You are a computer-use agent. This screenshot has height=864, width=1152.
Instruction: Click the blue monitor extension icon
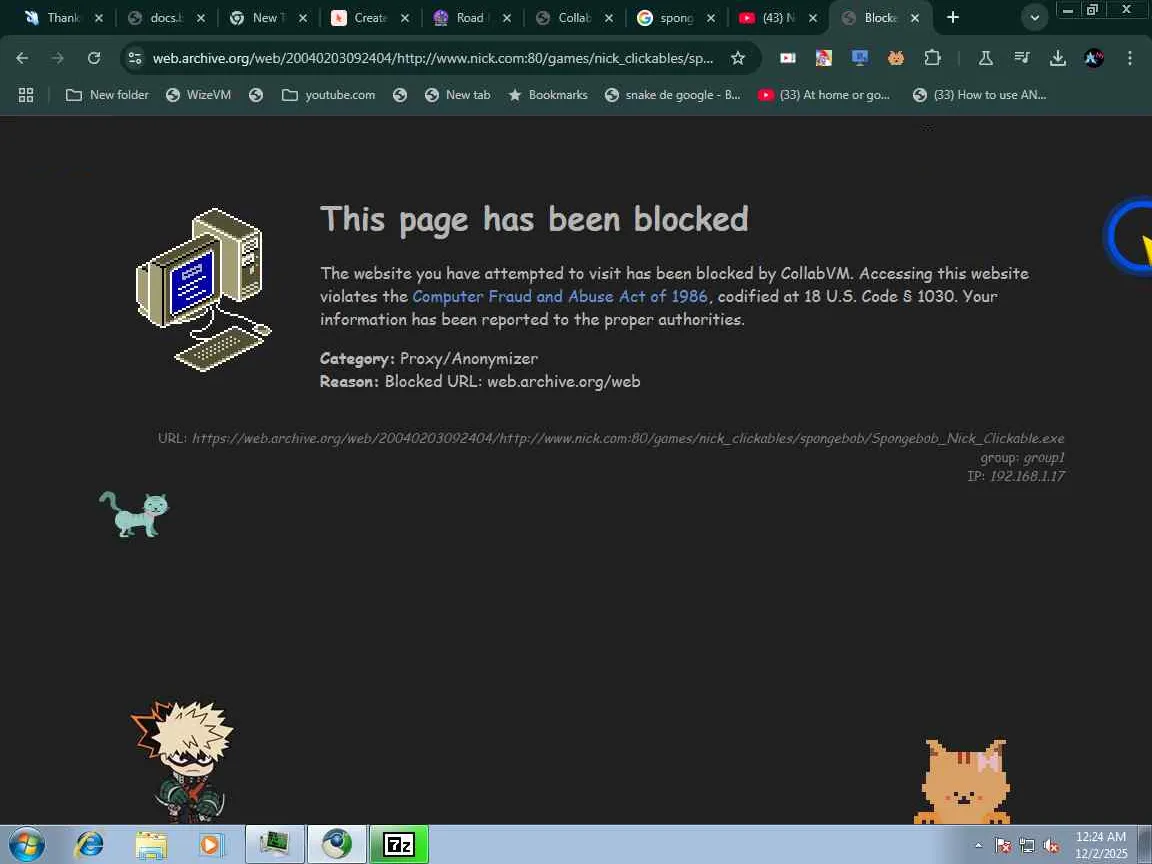coord(860,58)
